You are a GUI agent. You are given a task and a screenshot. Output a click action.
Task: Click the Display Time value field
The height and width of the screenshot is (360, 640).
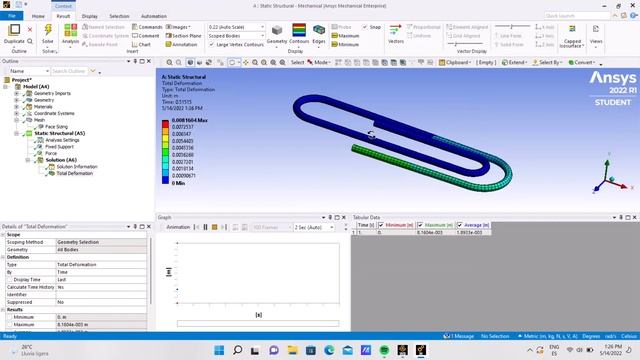pos(101,280)
